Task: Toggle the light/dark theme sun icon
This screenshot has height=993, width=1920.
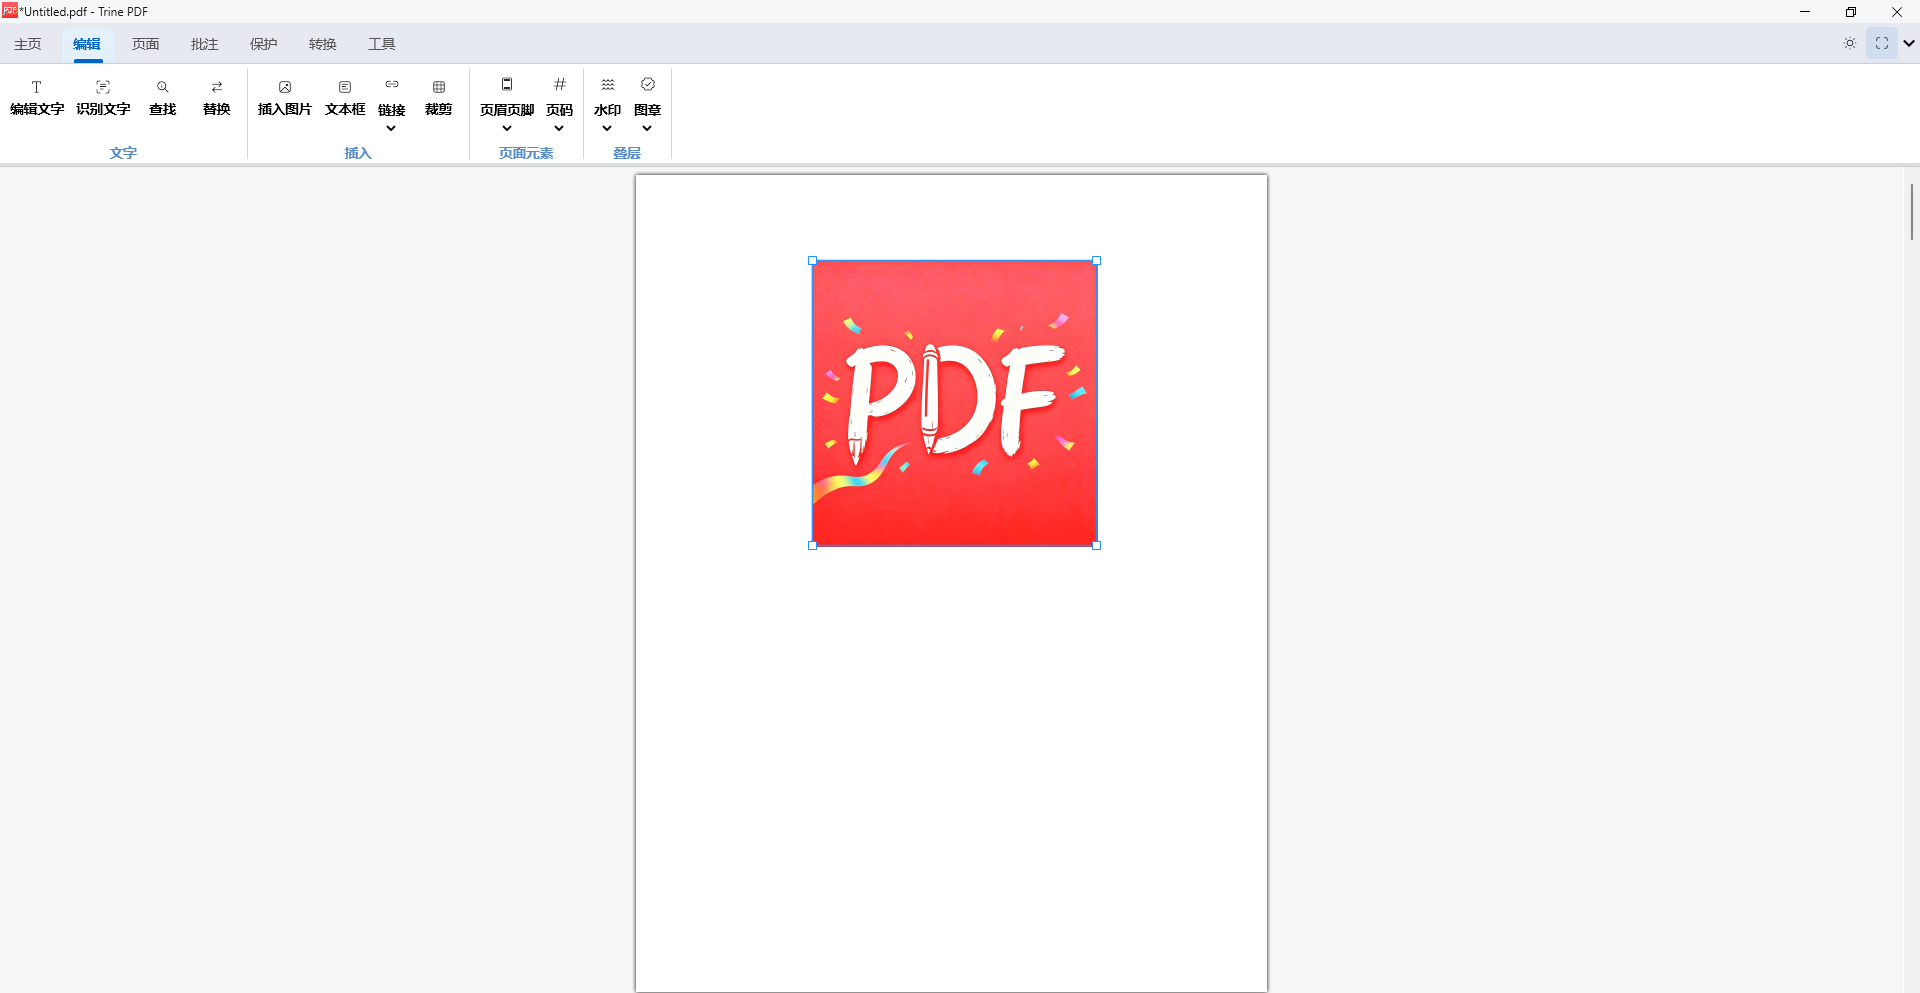Action: click(1850, 43)
